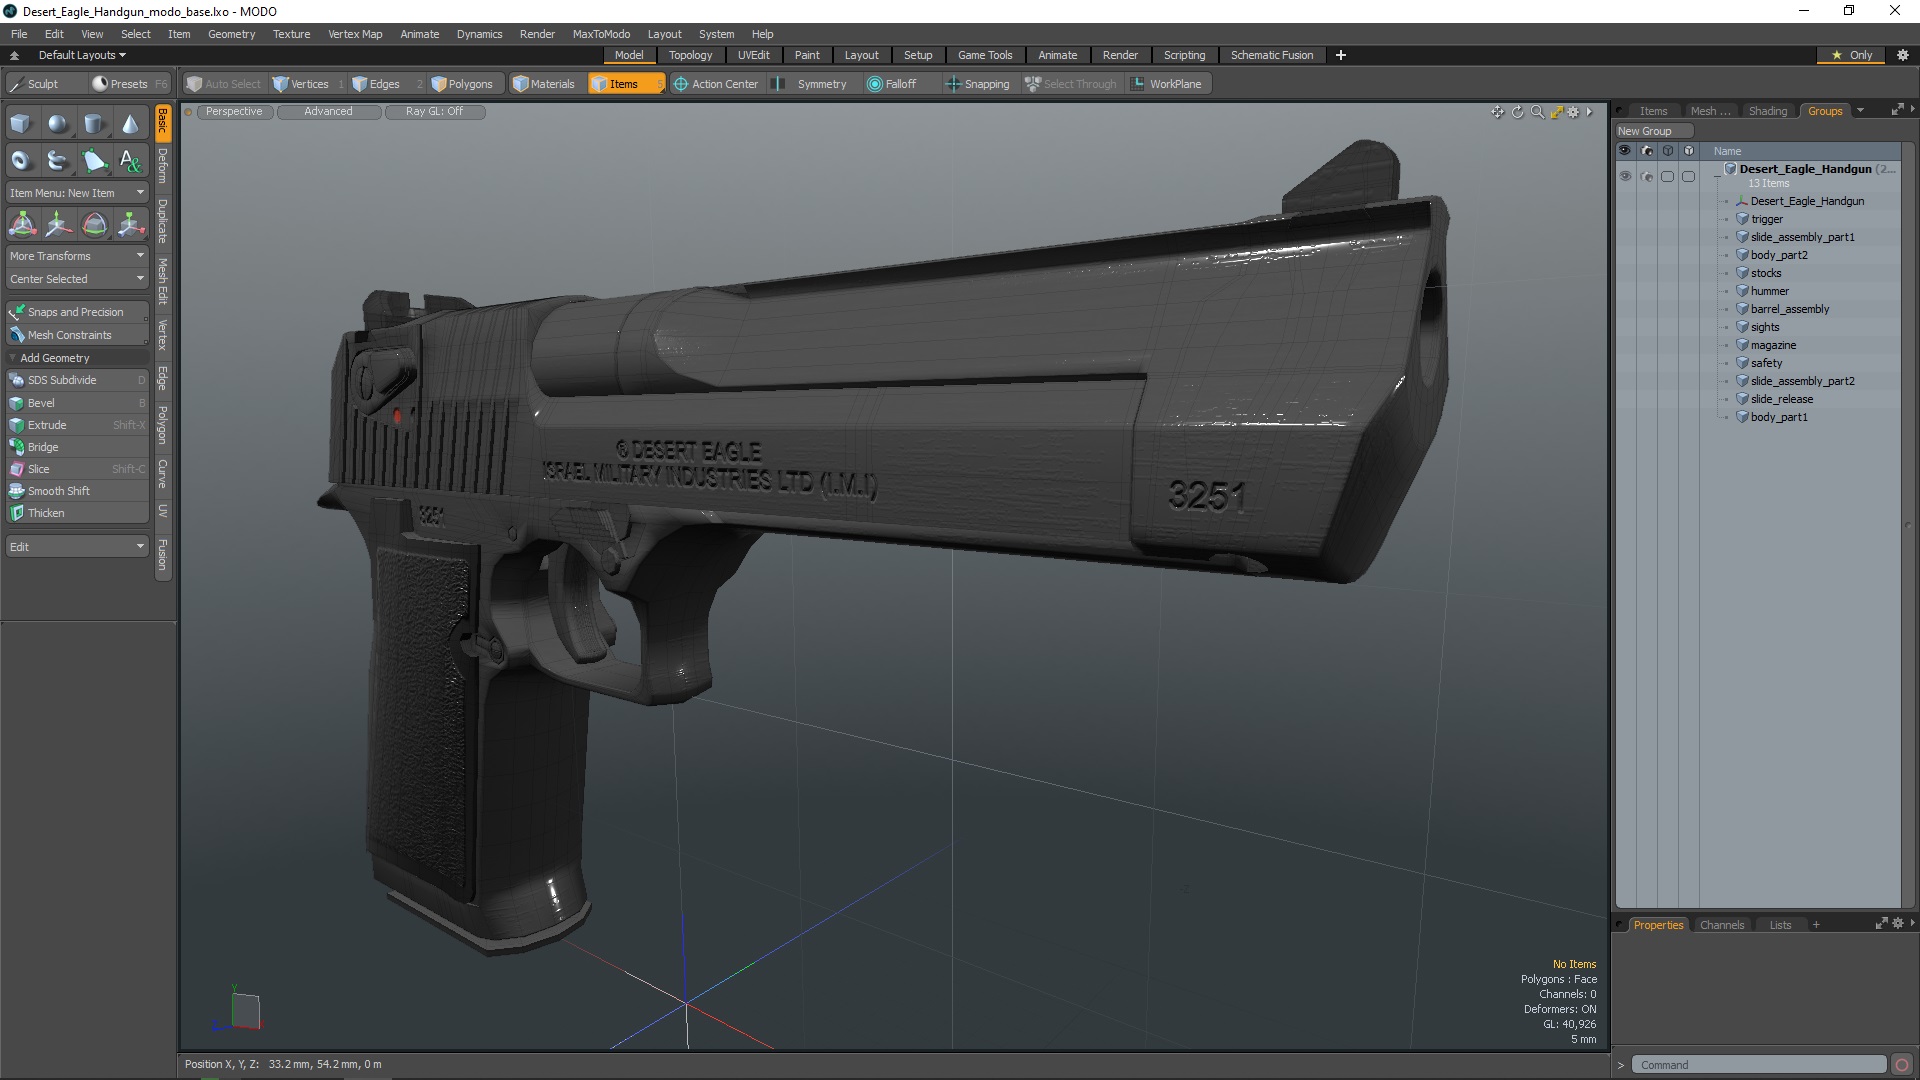The width and height of the screenshot is (1920, 1080).
Task: Open the viewport settings gear icon
Action: (1574, 112)
